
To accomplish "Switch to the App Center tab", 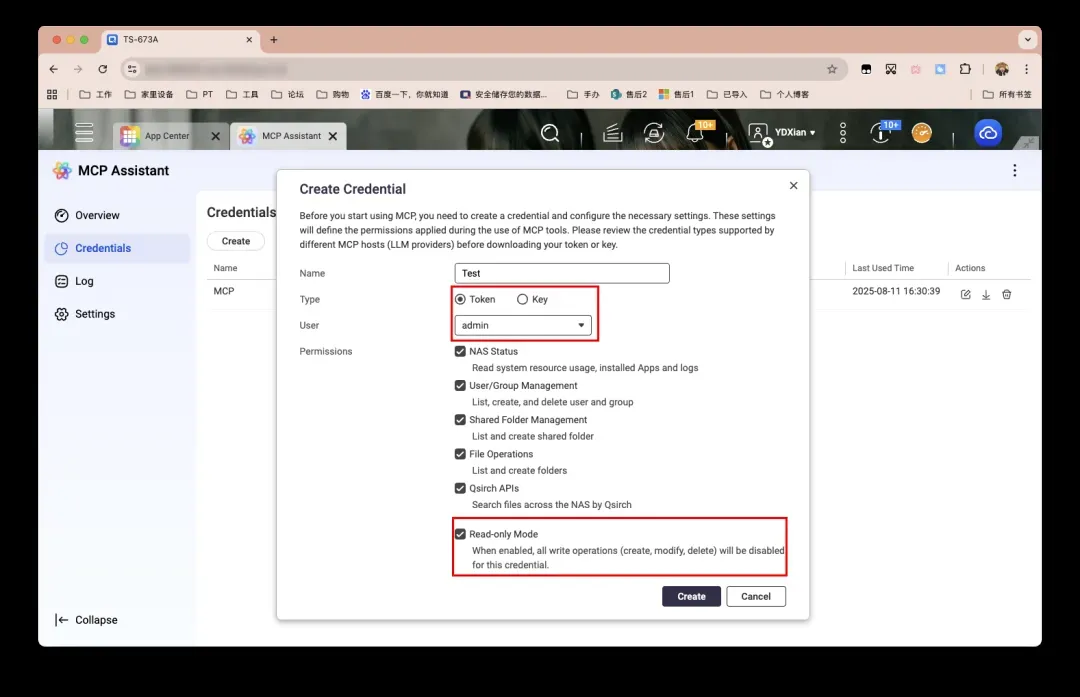I will coord(166,136).
